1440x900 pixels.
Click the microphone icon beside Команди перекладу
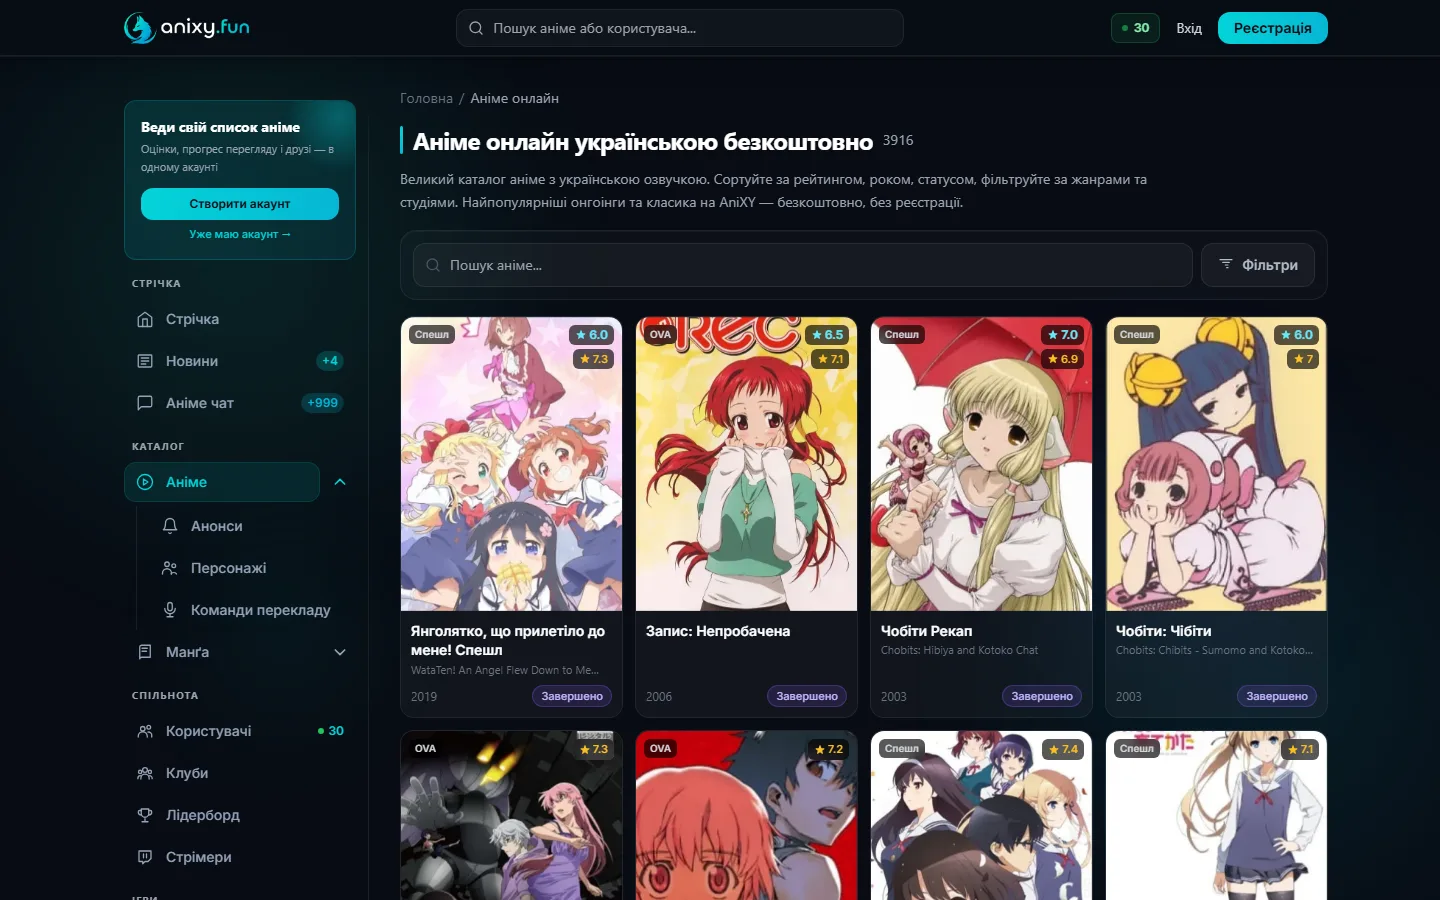[x=170, y=610]
